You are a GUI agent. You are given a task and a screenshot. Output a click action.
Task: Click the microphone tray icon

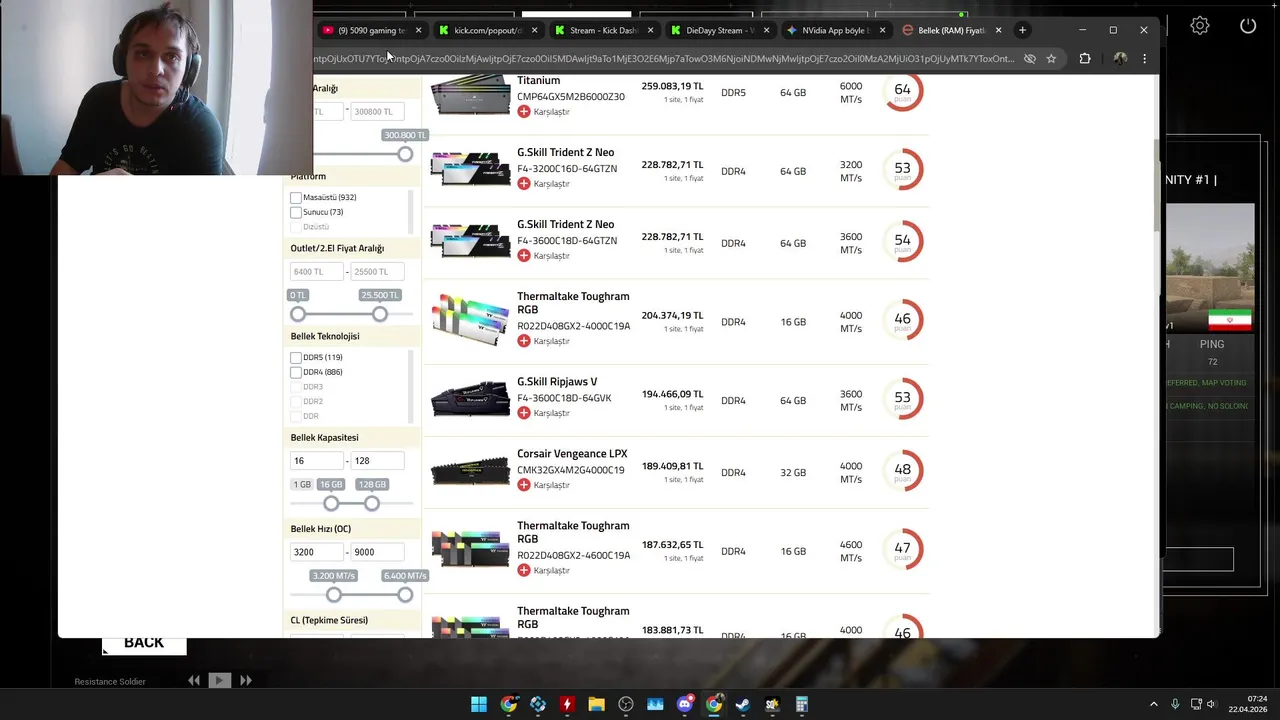pos(1175,704)
